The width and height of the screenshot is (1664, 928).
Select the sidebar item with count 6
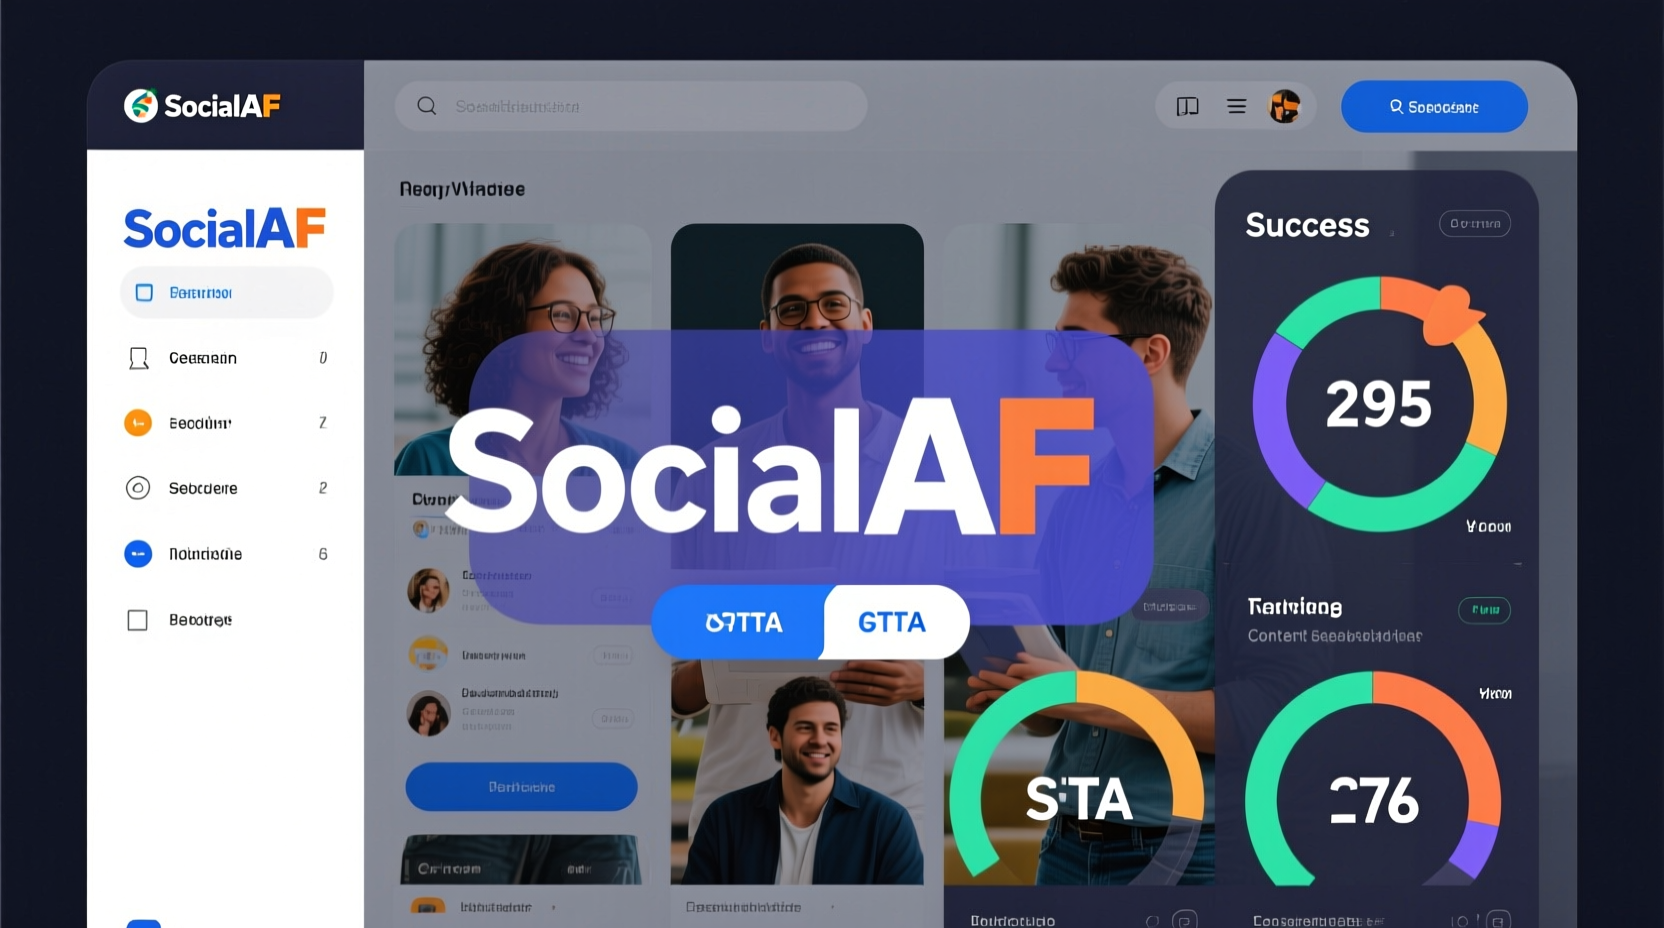[x=226, y=553]
